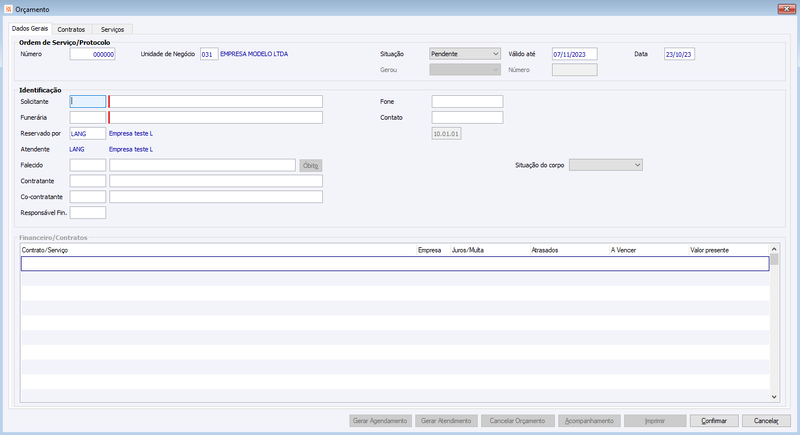Click the Funerária name field

pos(215,117)
